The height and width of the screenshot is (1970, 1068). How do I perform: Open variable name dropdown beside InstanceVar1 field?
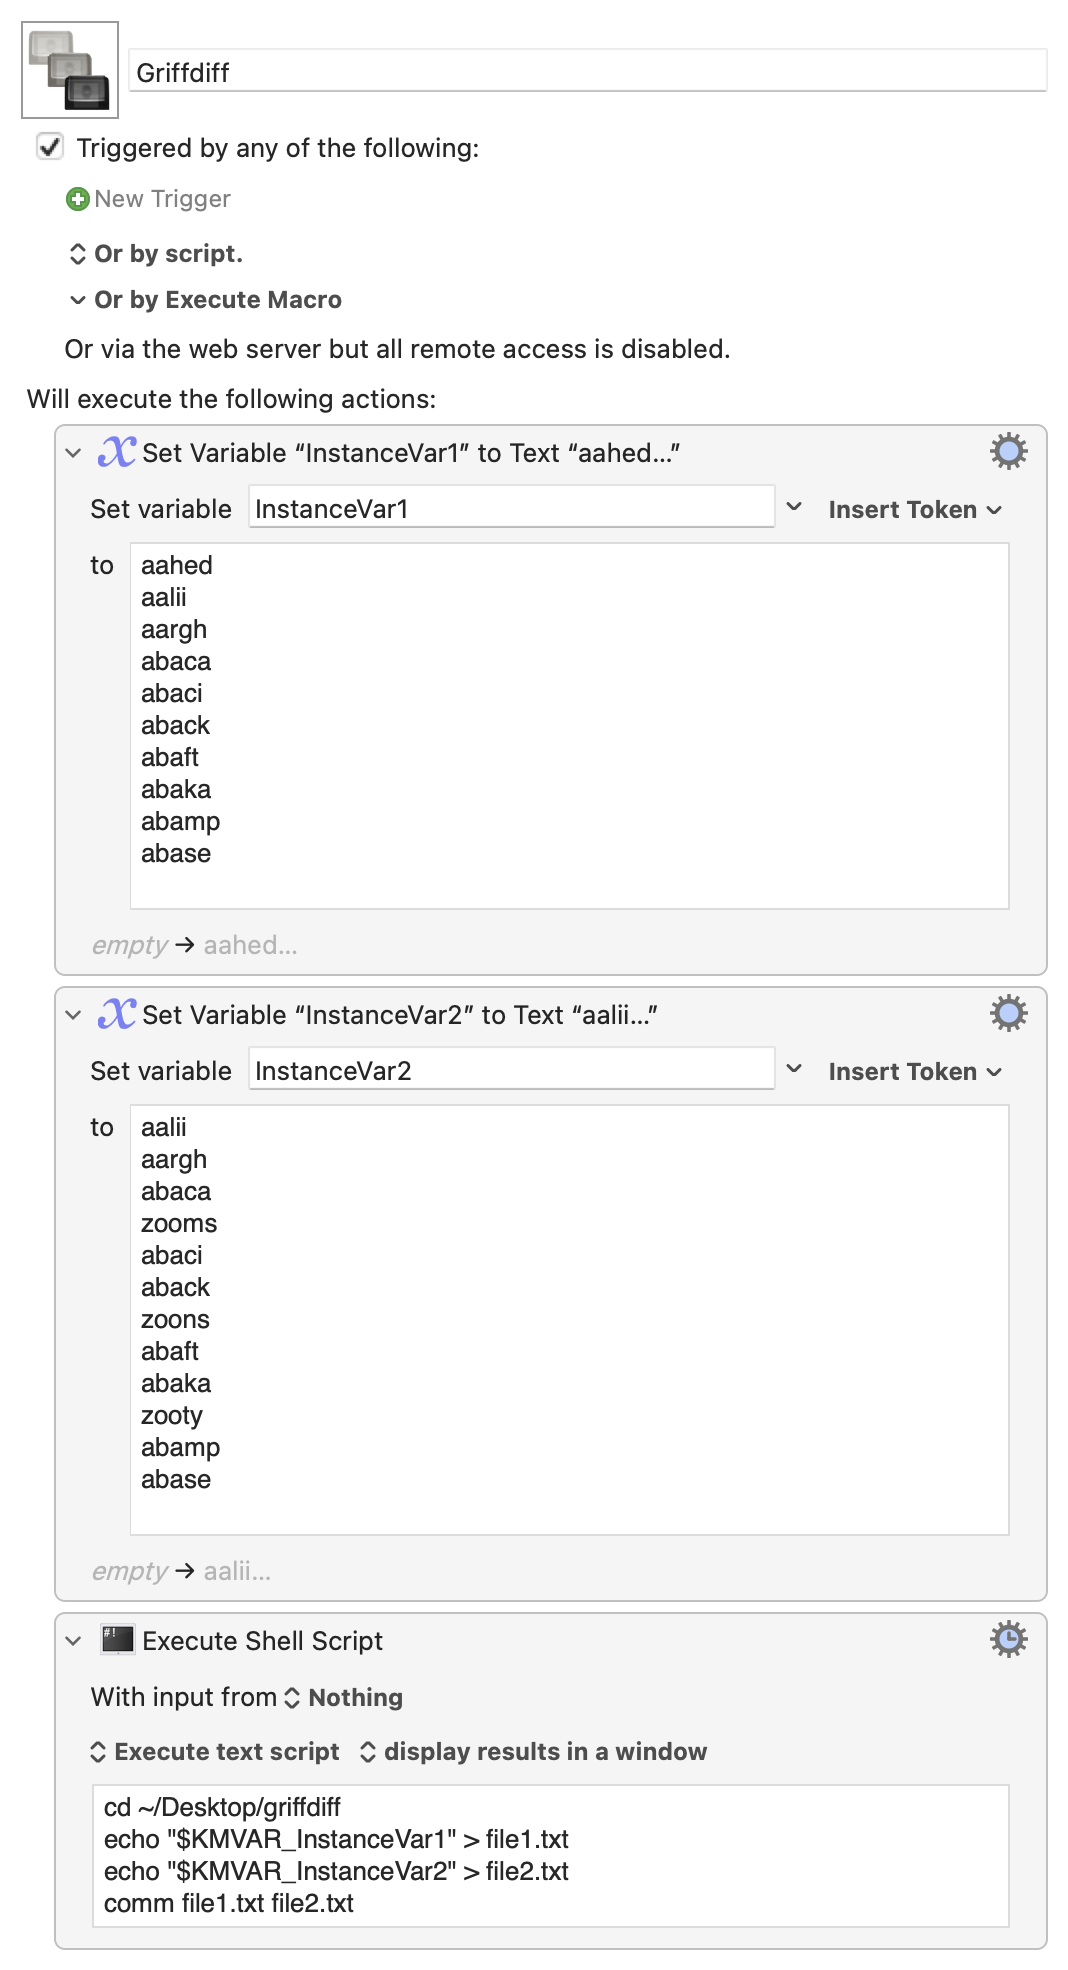[794, 507]
